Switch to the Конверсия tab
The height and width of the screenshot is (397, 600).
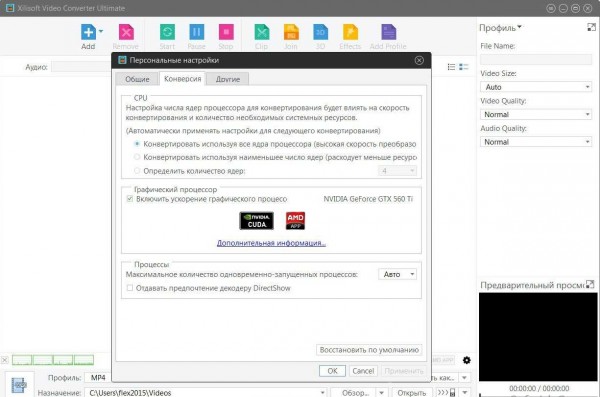point(183,78)
